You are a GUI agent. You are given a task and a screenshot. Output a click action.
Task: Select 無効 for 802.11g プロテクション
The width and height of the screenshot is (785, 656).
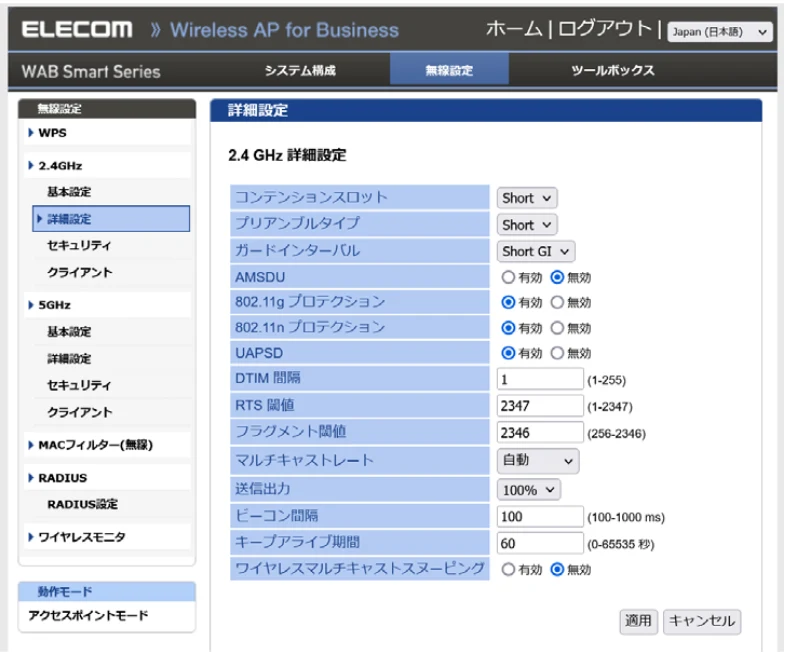[557, 302]
